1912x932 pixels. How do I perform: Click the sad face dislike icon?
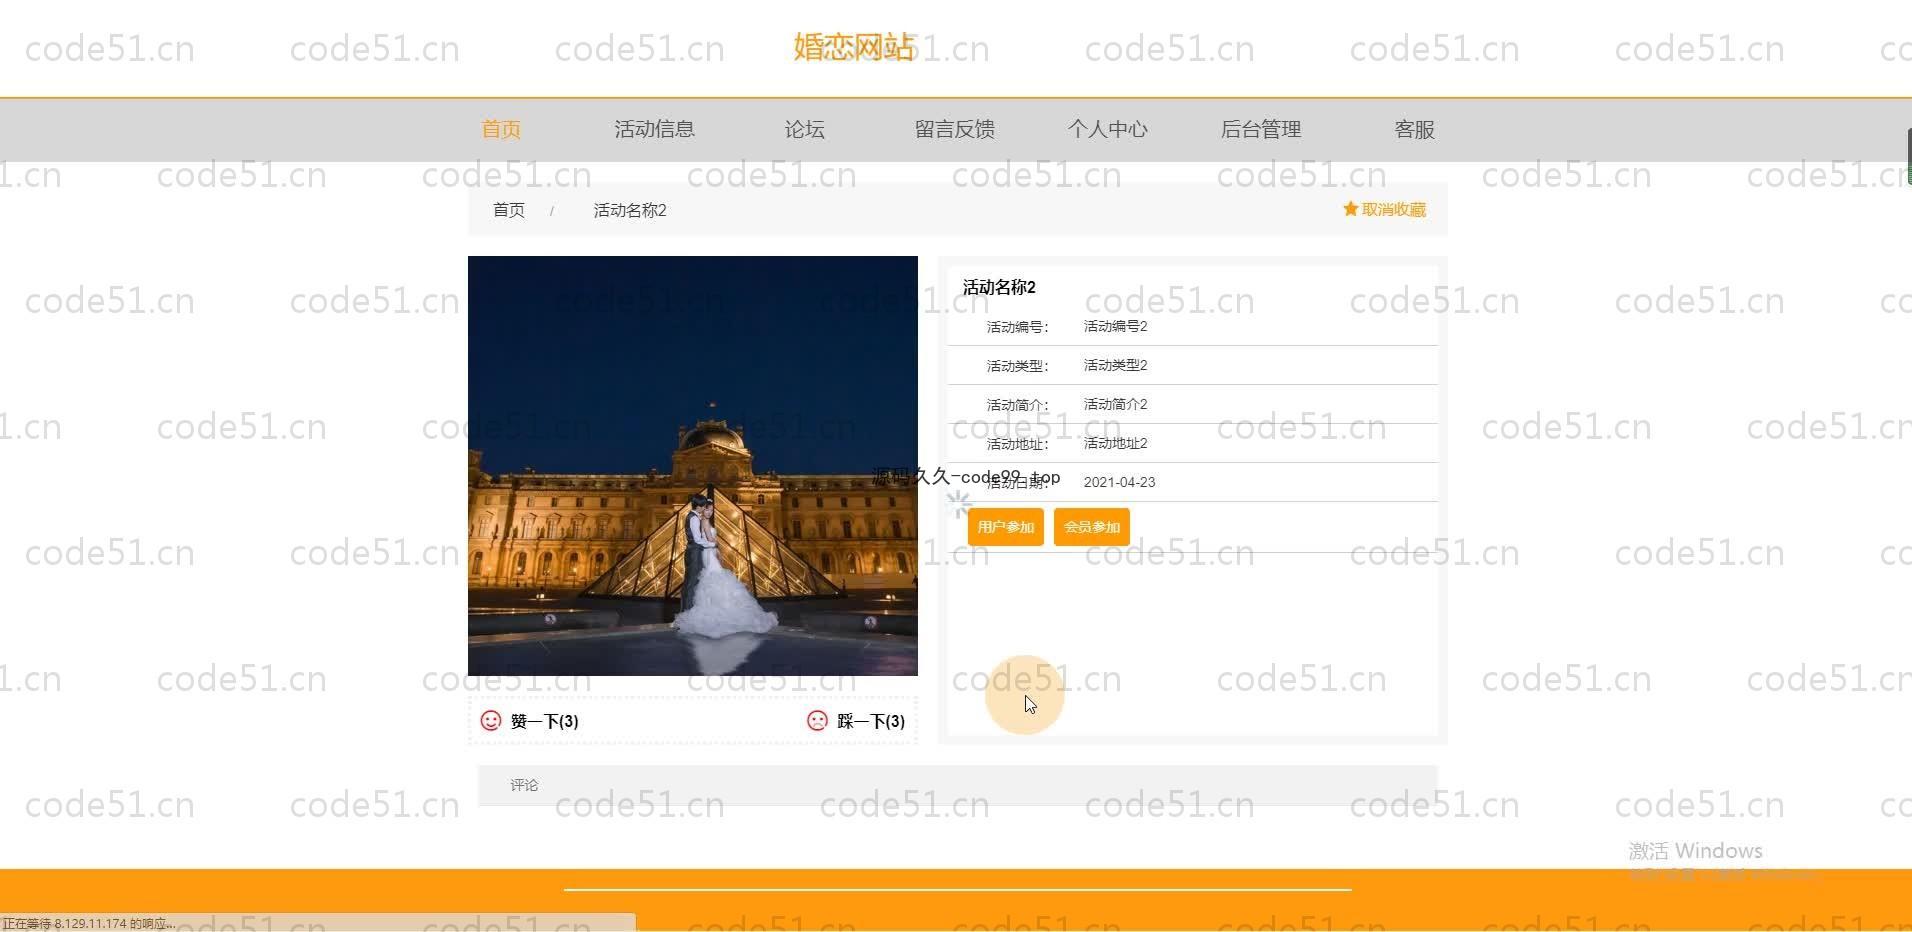[817, 720]
